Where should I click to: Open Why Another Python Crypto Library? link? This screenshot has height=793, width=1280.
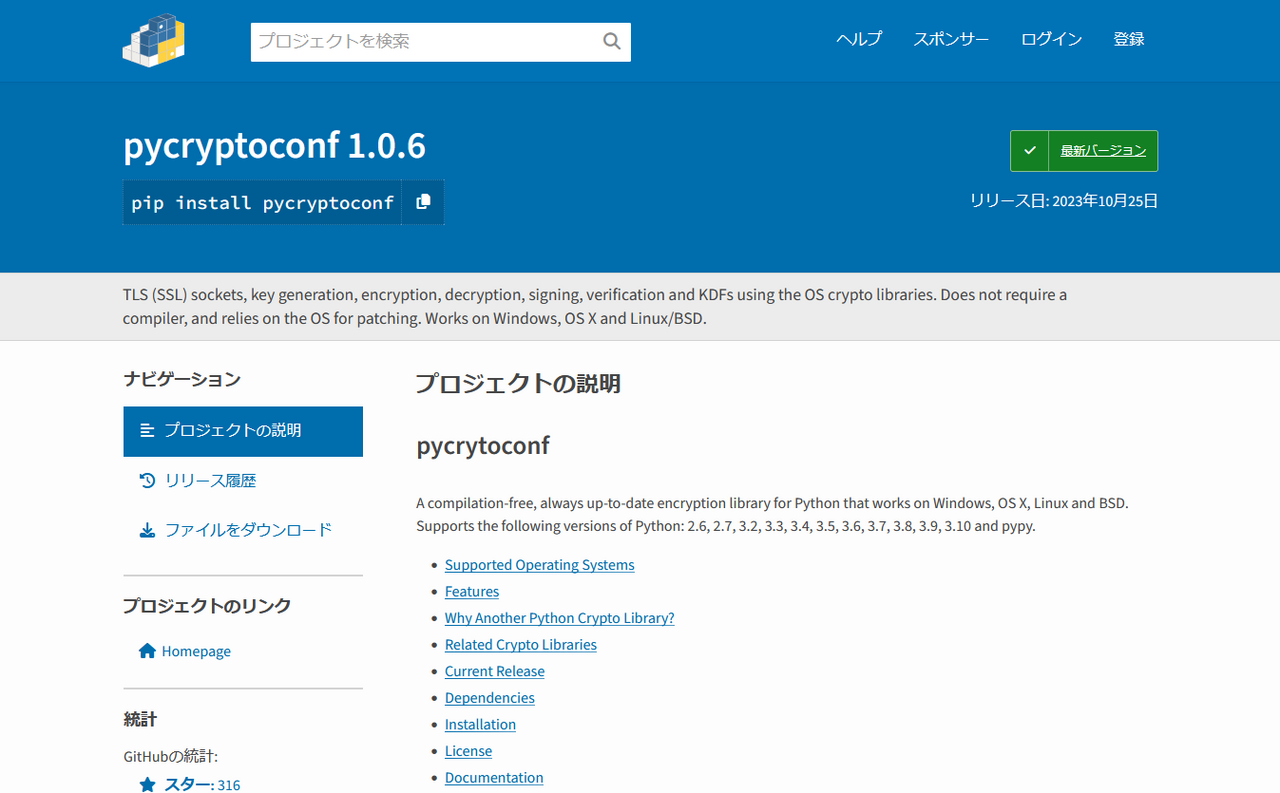pos(560,618)
